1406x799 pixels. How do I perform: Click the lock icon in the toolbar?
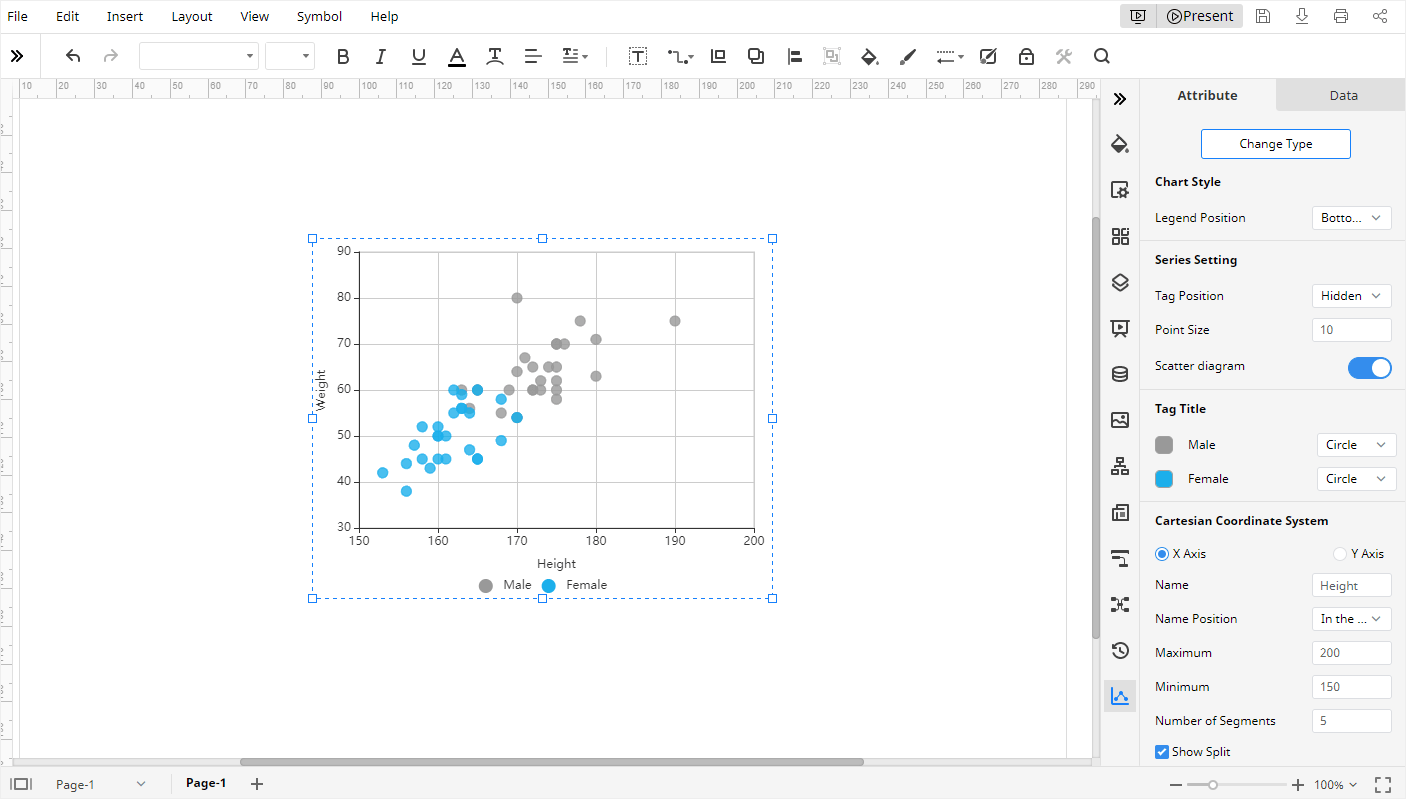tap(1025, 56)
